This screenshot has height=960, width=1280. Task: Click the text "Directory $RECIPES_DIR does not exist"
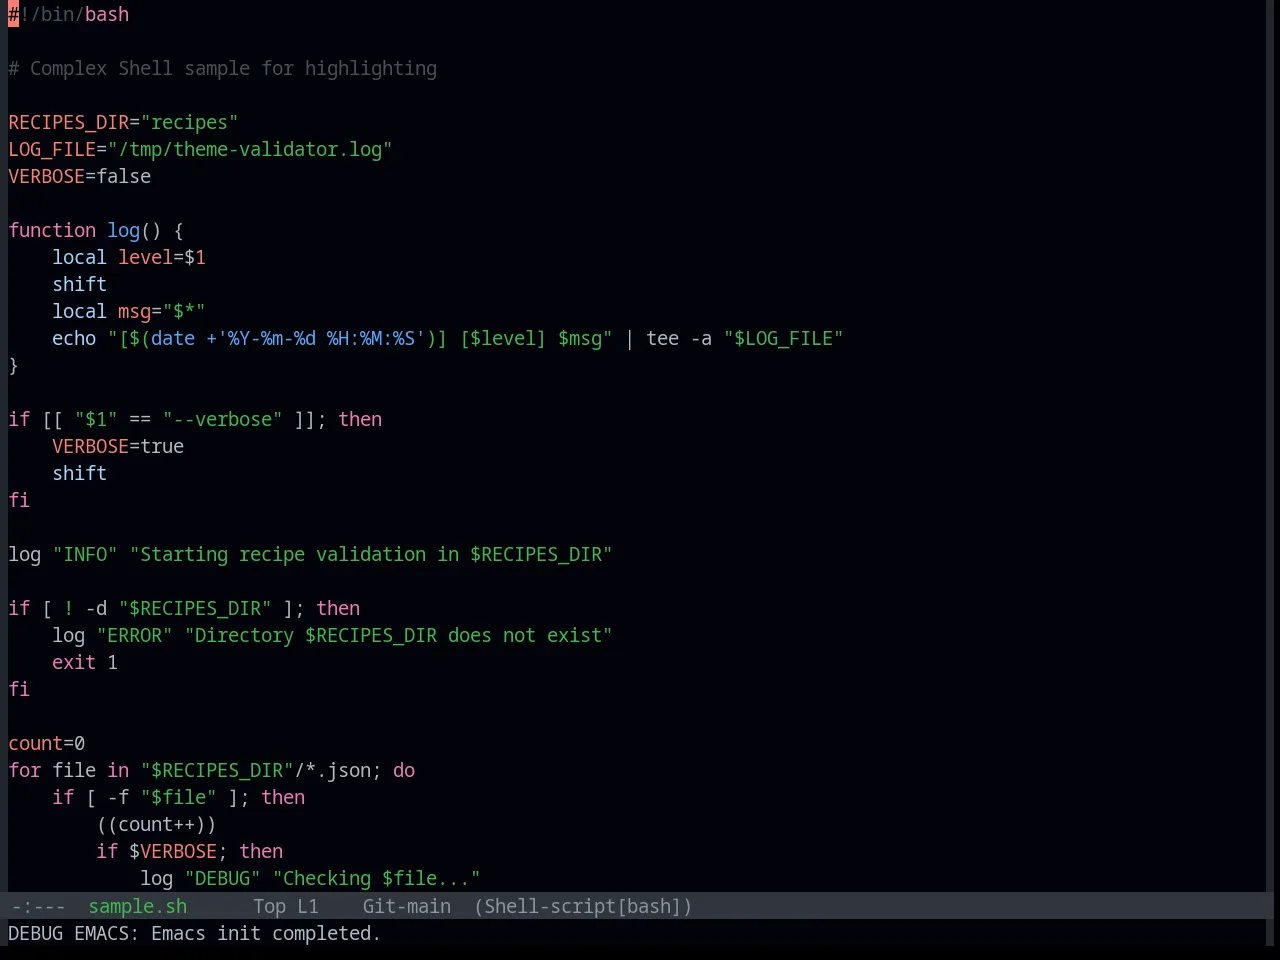pyautogui.click(x=399, y=635)
